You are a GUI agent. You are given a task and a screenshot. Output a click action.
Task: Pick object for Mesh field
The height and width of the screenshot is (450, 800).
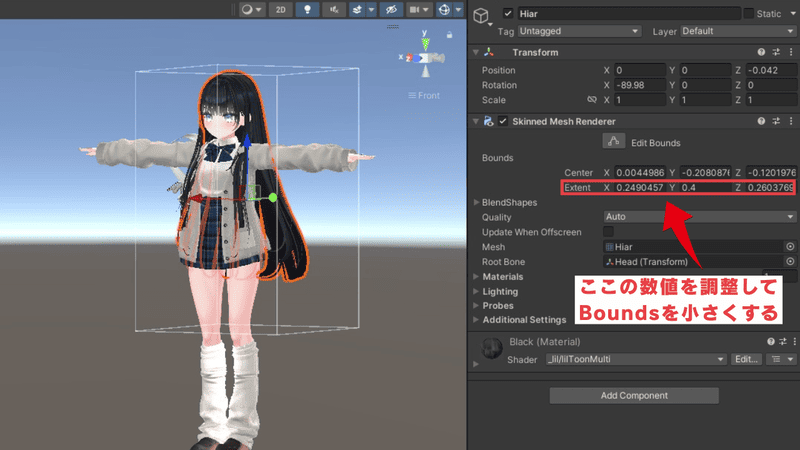click(790, 246)
